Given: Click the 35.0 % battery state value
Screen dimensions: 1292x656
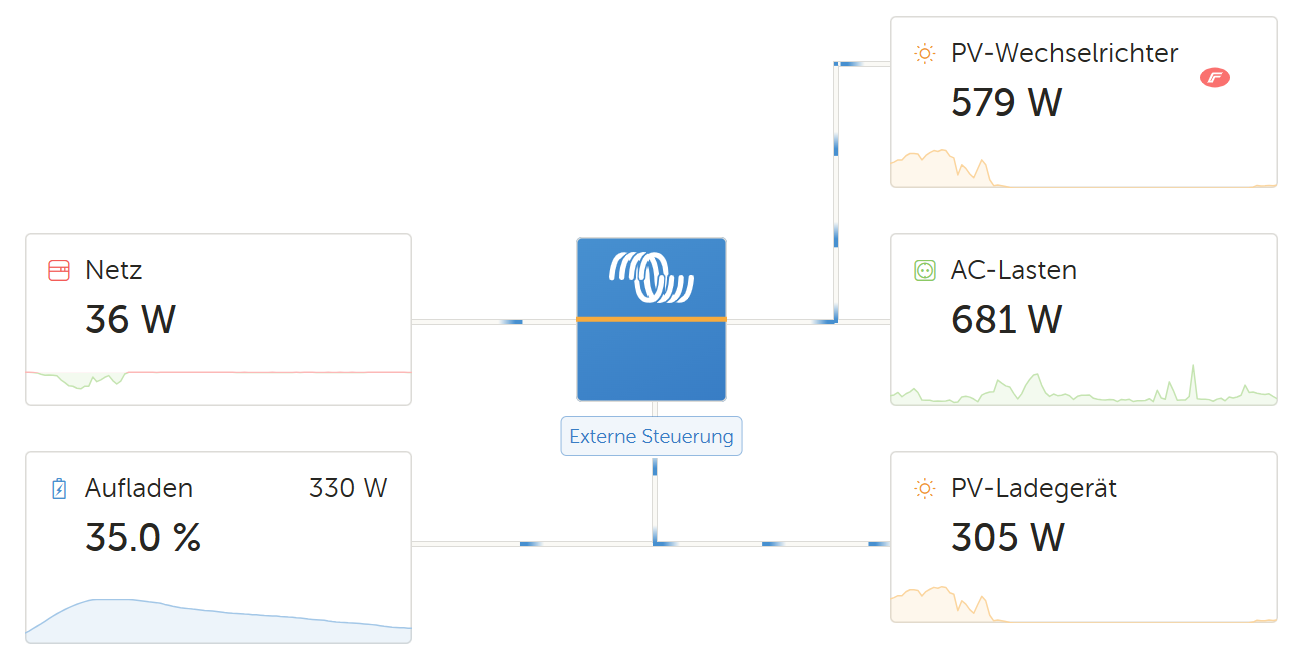Looking at the screenshot, I should pyautogui.click(x=143, y=538).
